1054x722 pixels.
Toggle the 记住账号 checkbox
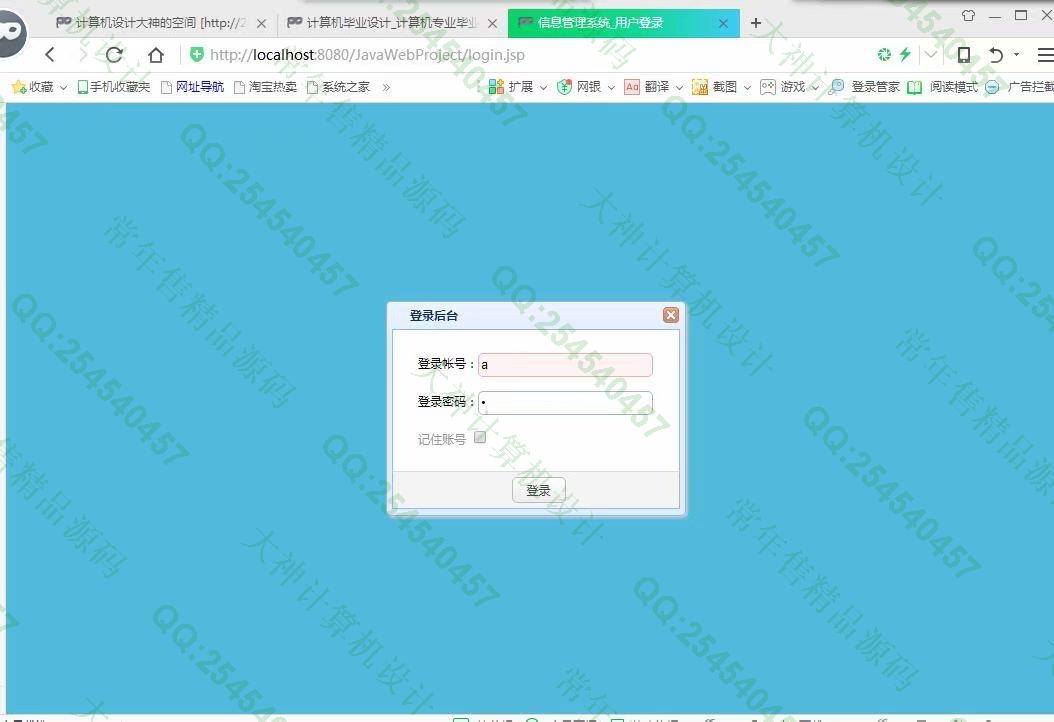pos(480,438)
